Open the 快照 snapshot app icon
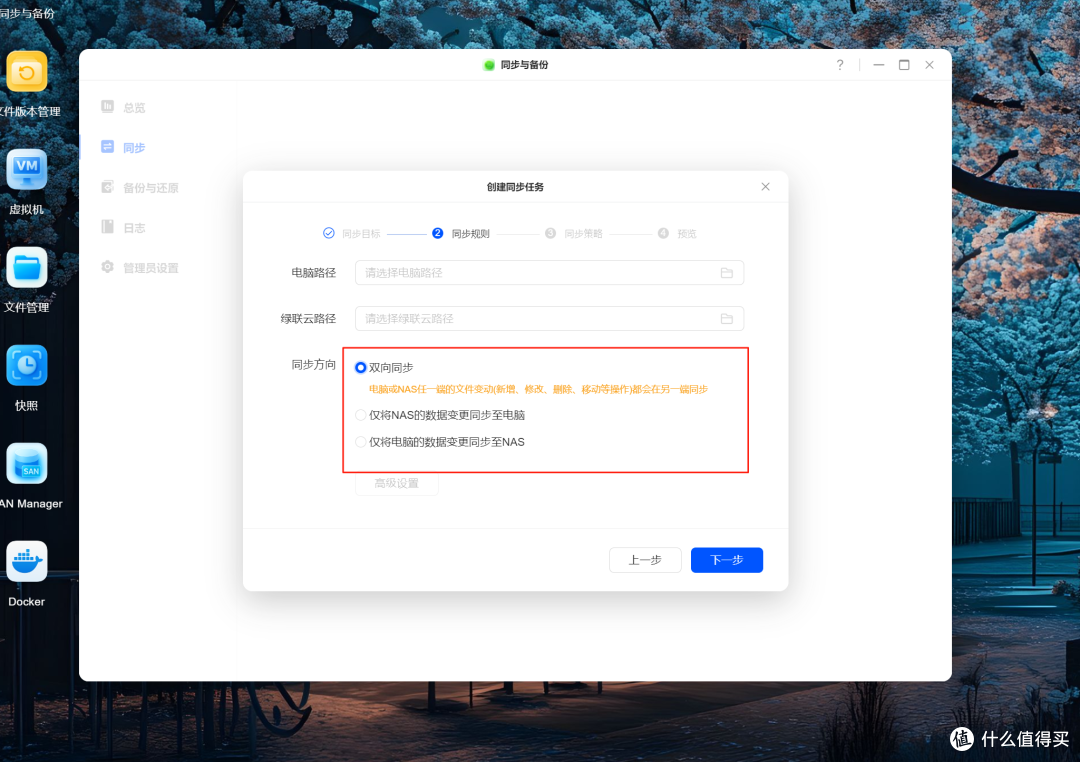 [27, 365]
